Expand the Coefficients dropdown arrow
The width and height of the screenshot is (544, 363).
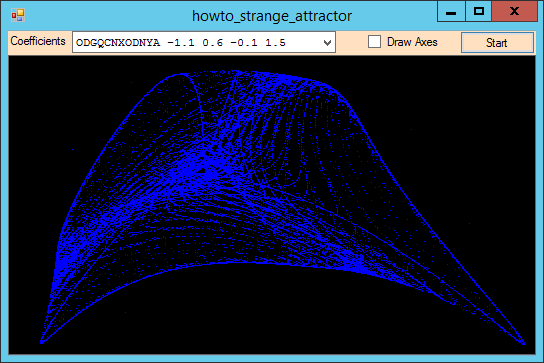(x=327, y=43)
